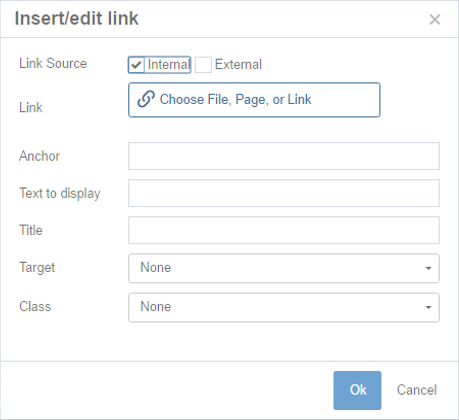The image size is (459, 420).
Task: Click the chain link icon
Action: [x=146, y=99]
